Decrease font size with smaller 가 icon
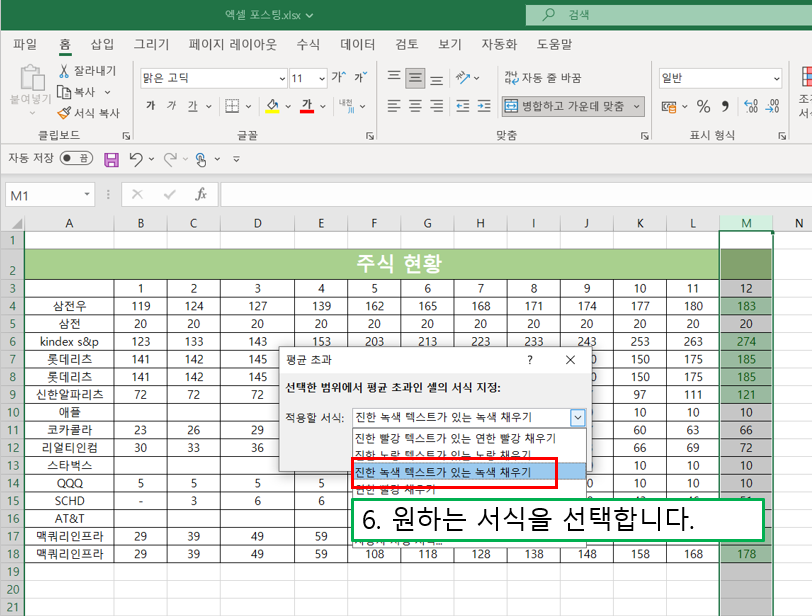 tap(360, 78)
